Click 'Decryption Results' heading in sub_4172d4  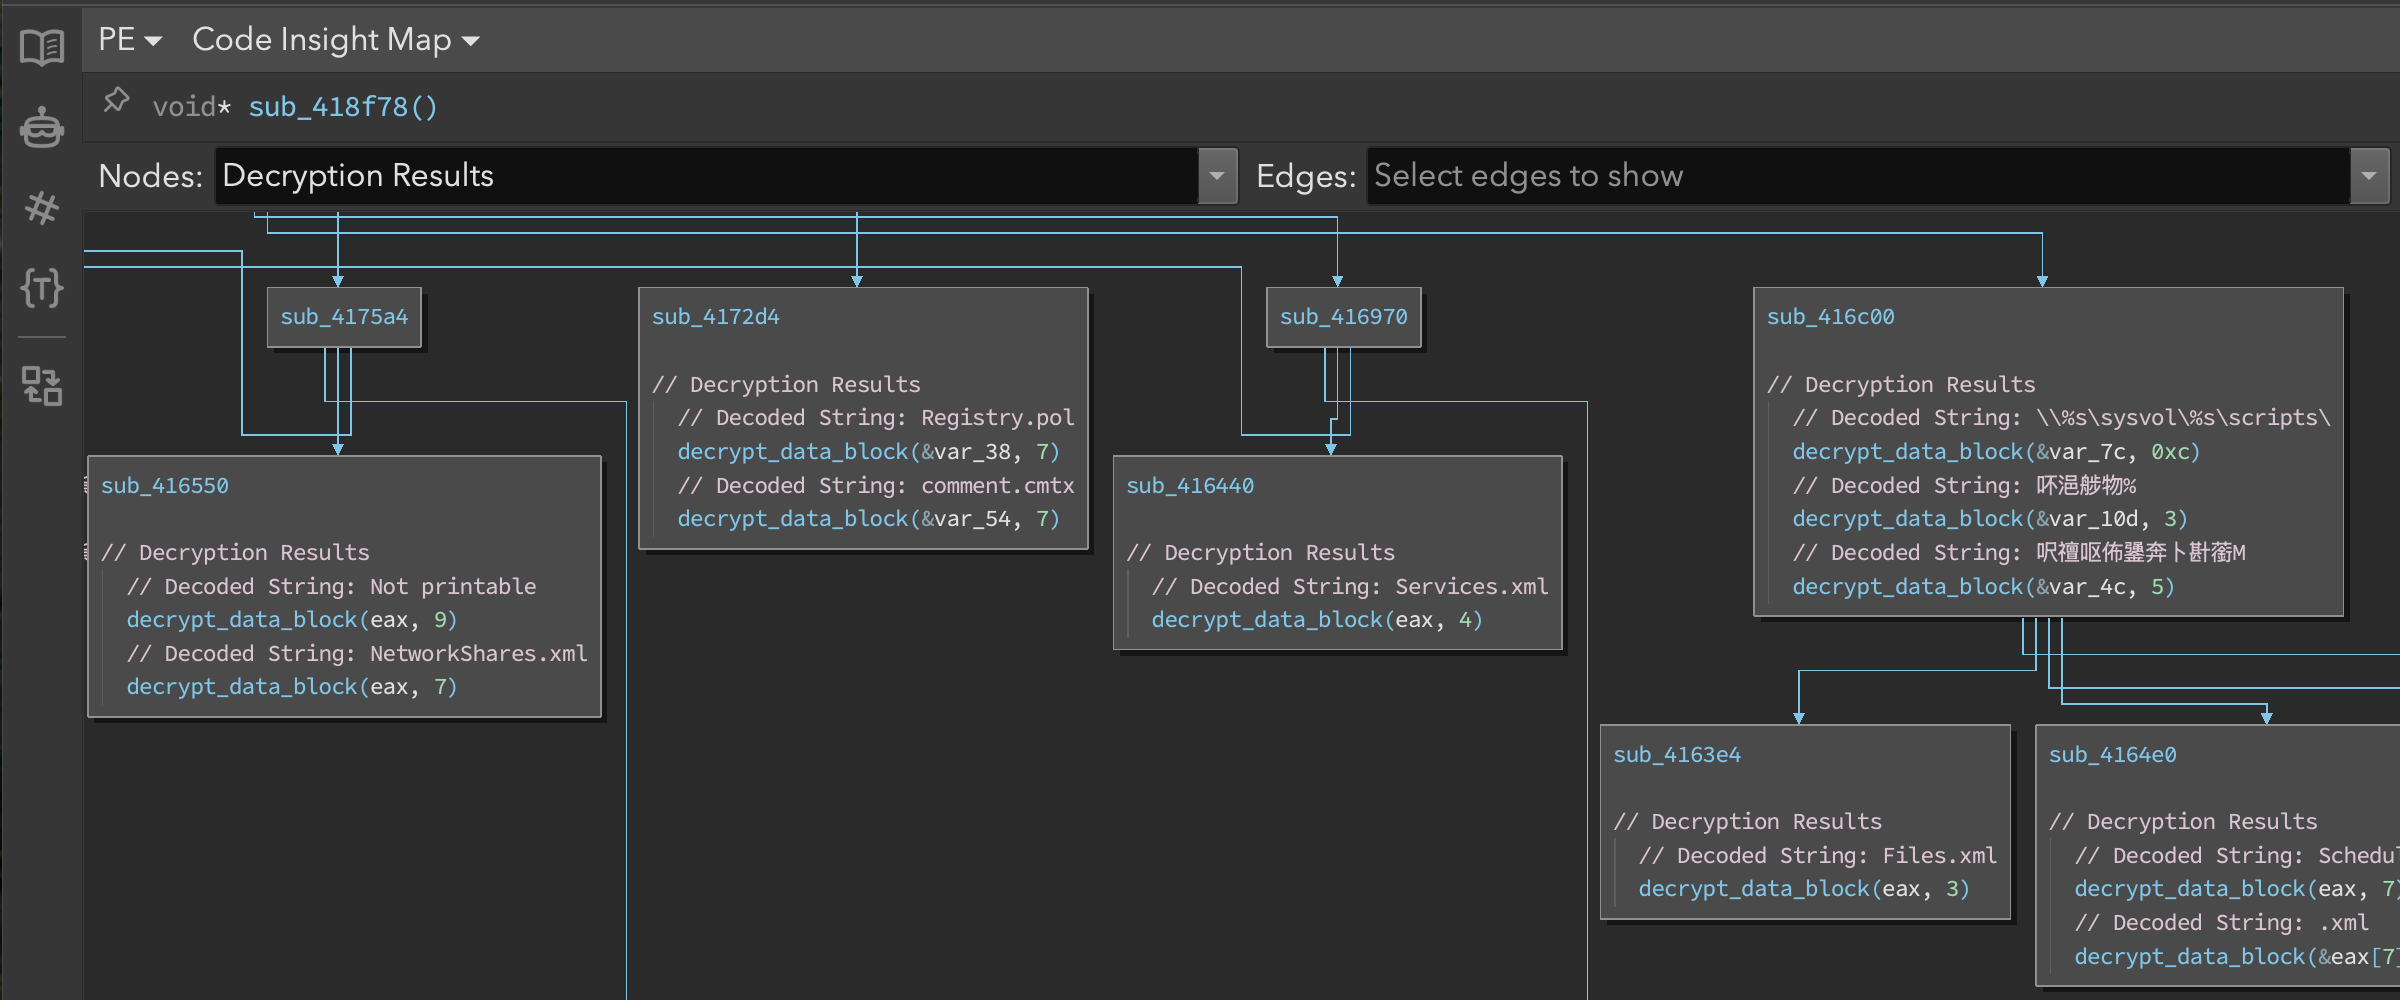pos(786,385)
